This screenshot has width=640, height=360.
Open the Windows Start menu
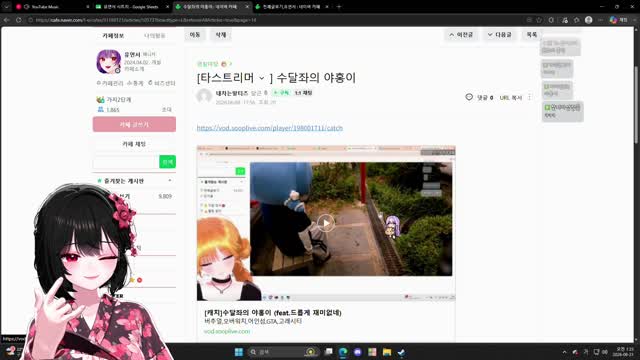239,352
